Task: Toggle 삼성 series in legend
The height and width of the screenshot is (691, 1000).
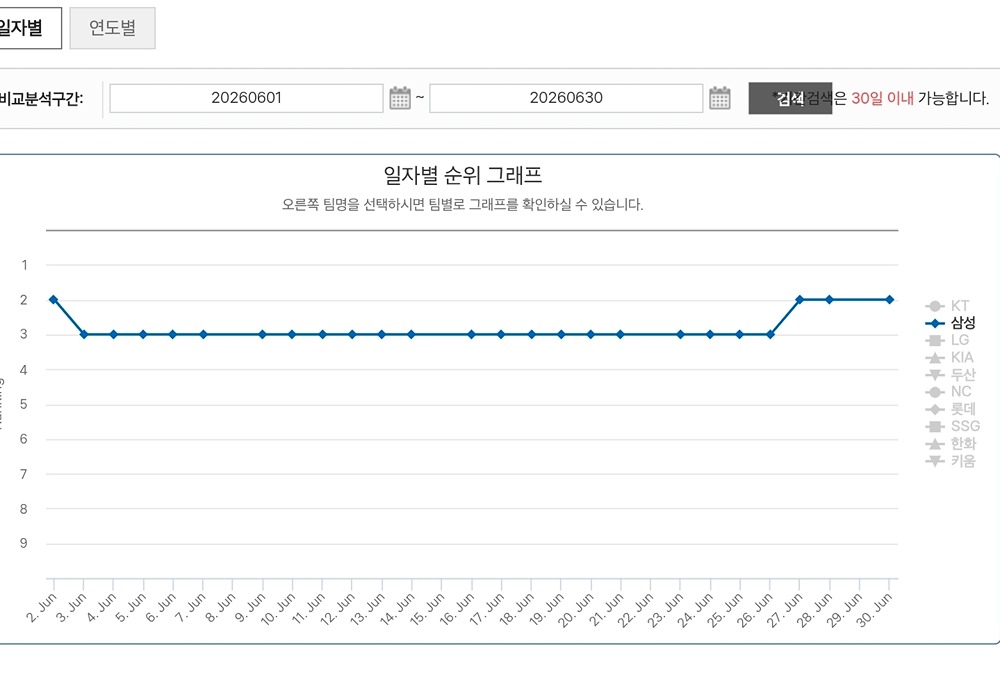Action: [950, 323]
